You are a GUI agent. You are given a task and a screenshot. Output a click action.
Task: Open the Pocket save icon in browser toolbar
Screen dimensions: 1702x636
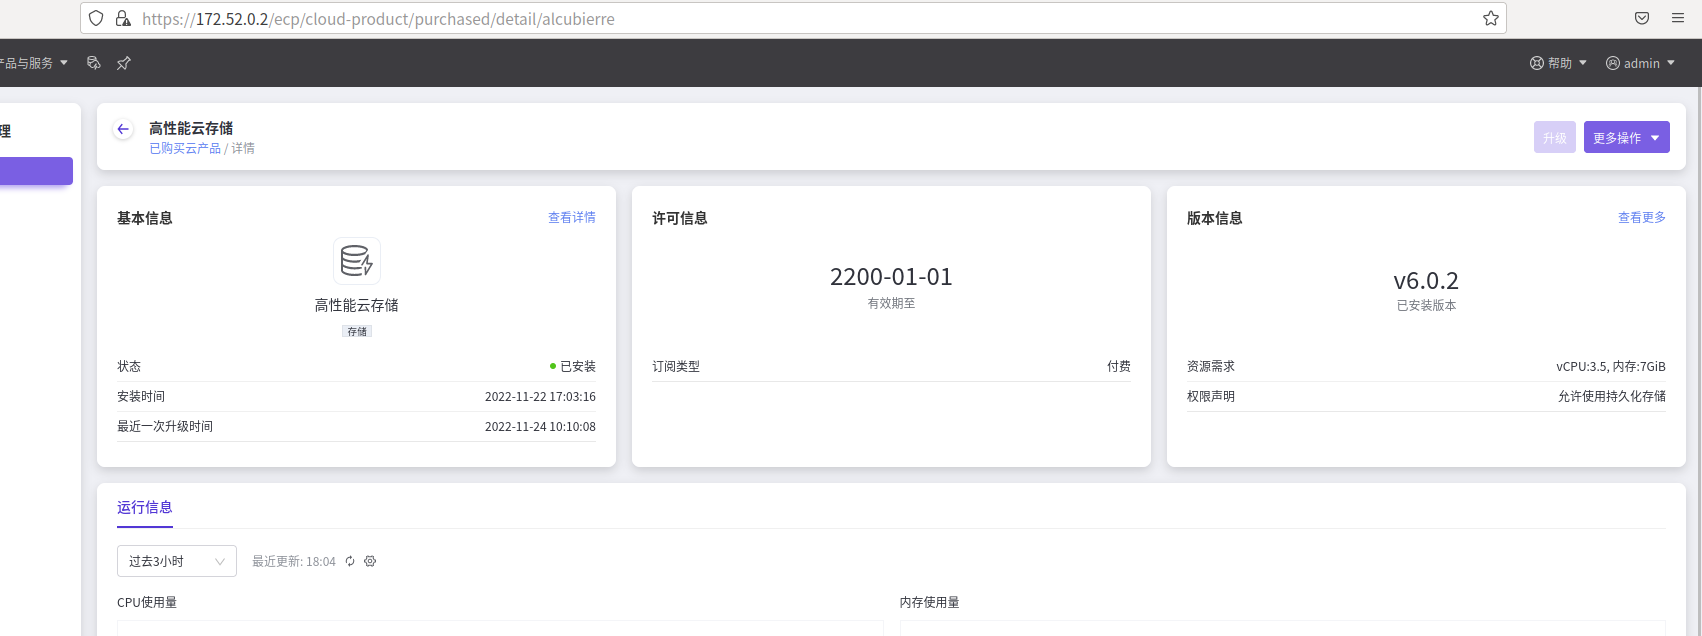point(1642,18)
